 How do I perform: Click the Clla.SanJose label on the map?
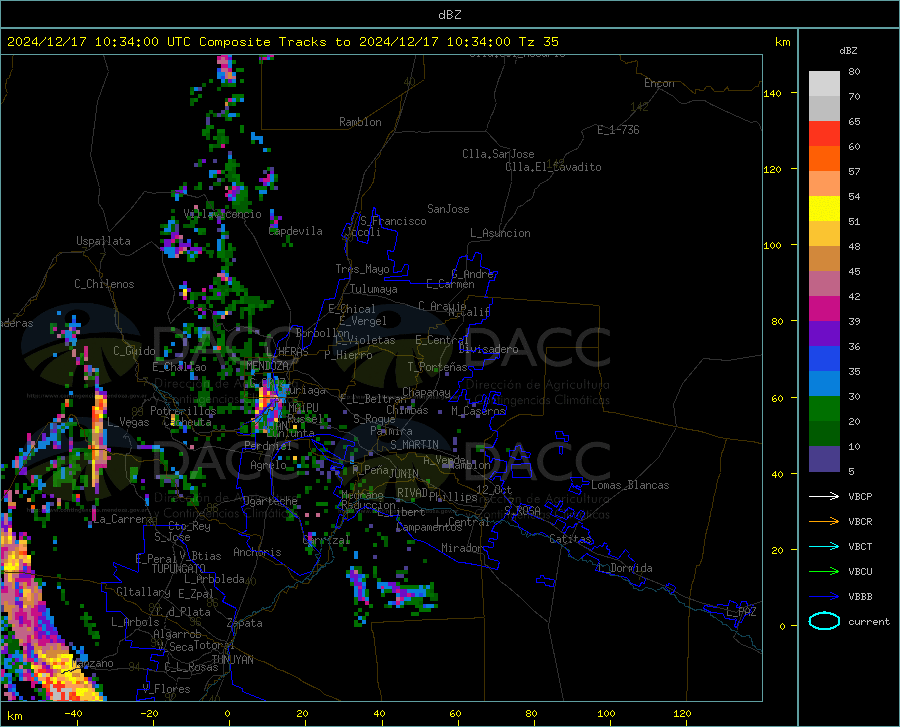[498, 154]
